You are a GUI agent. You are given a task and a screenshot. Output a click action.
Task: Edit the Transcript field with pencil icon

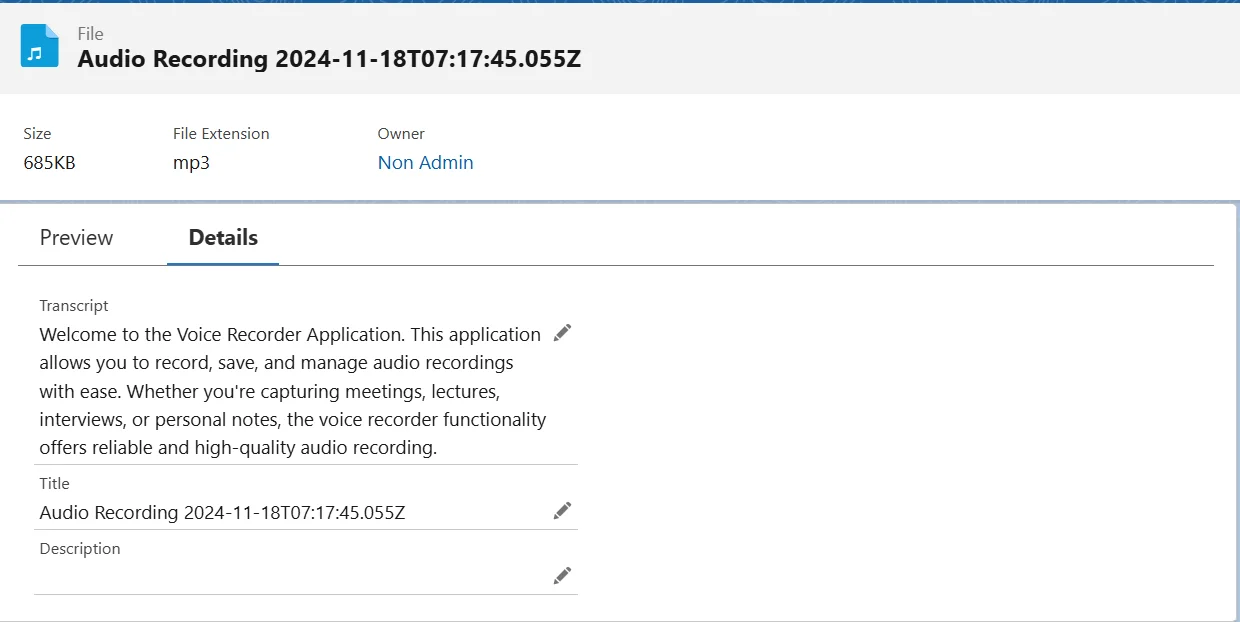(563, 333)
